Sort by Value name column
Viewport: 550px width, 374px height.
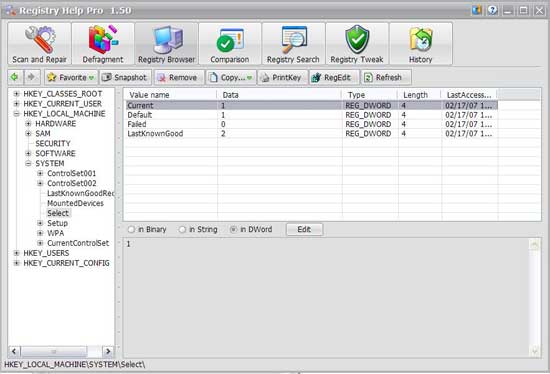171,95
